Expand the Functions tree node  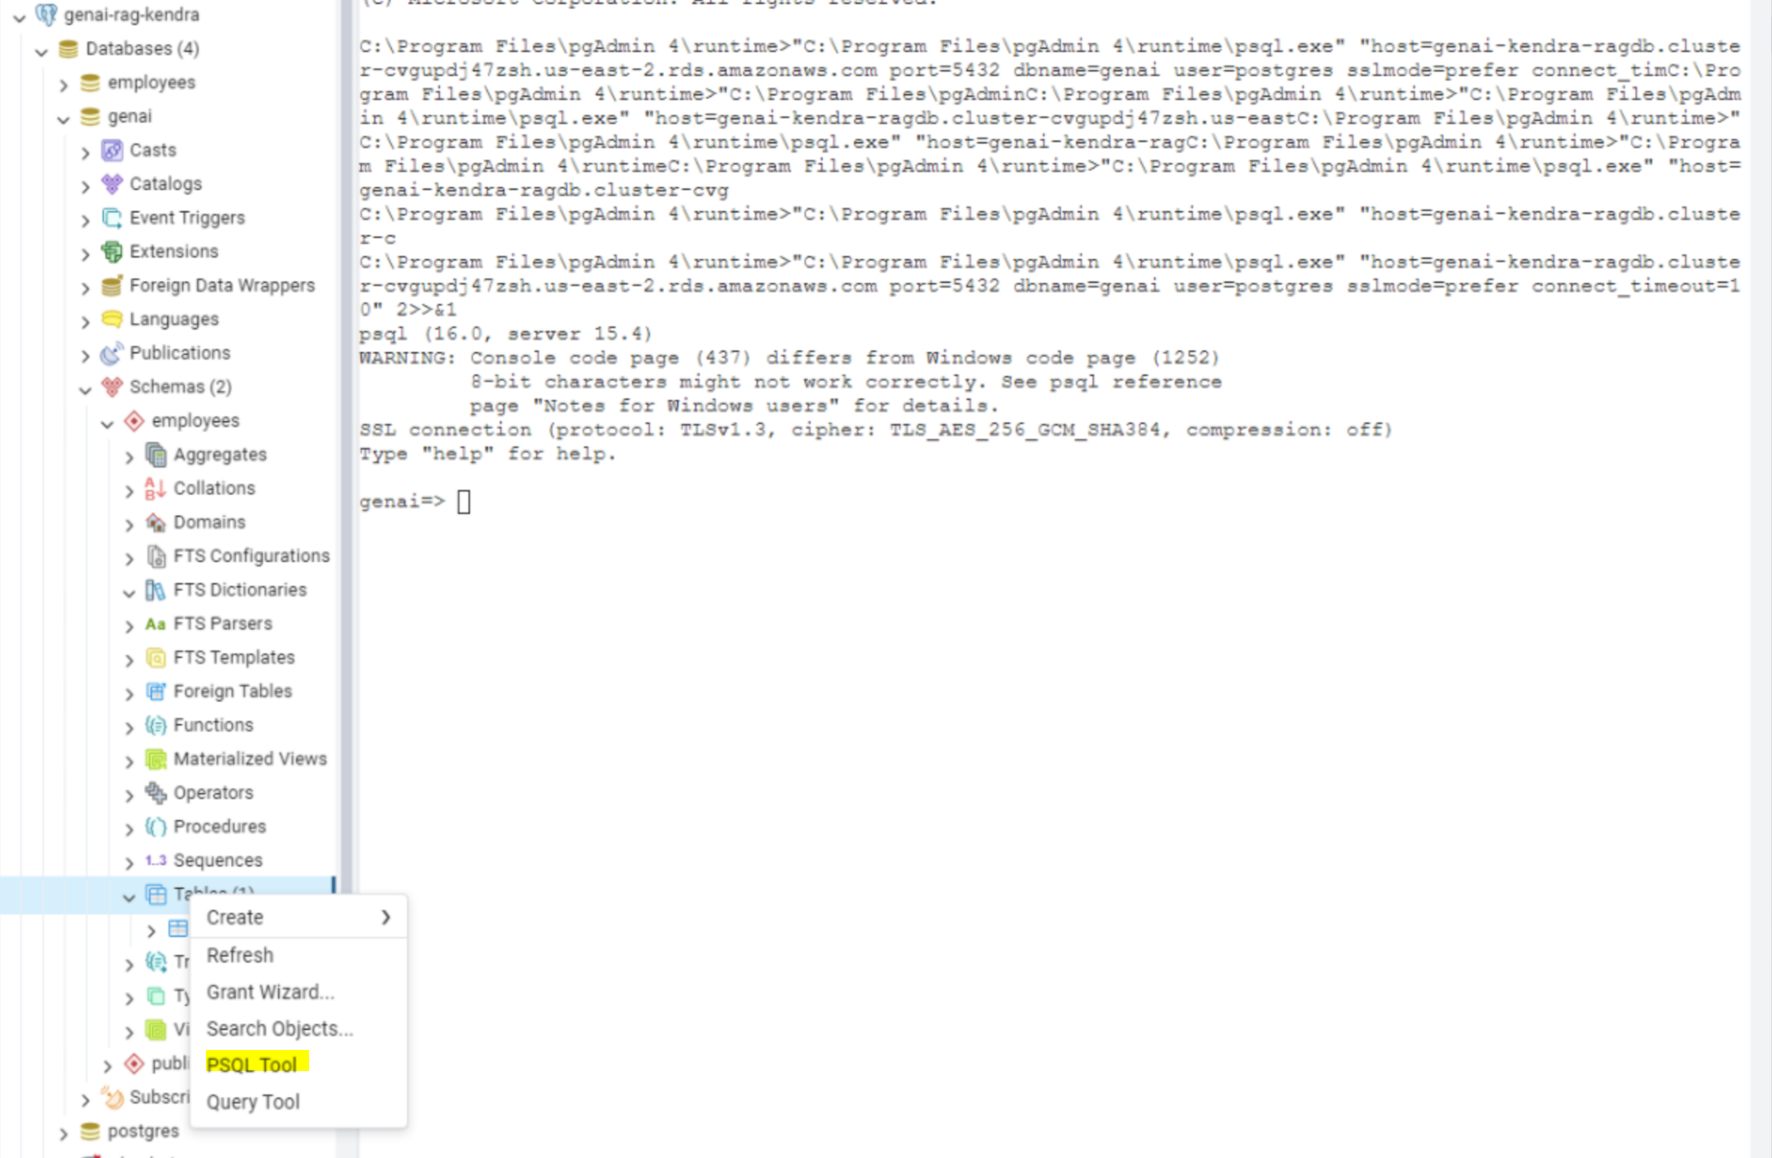(130, 725)
